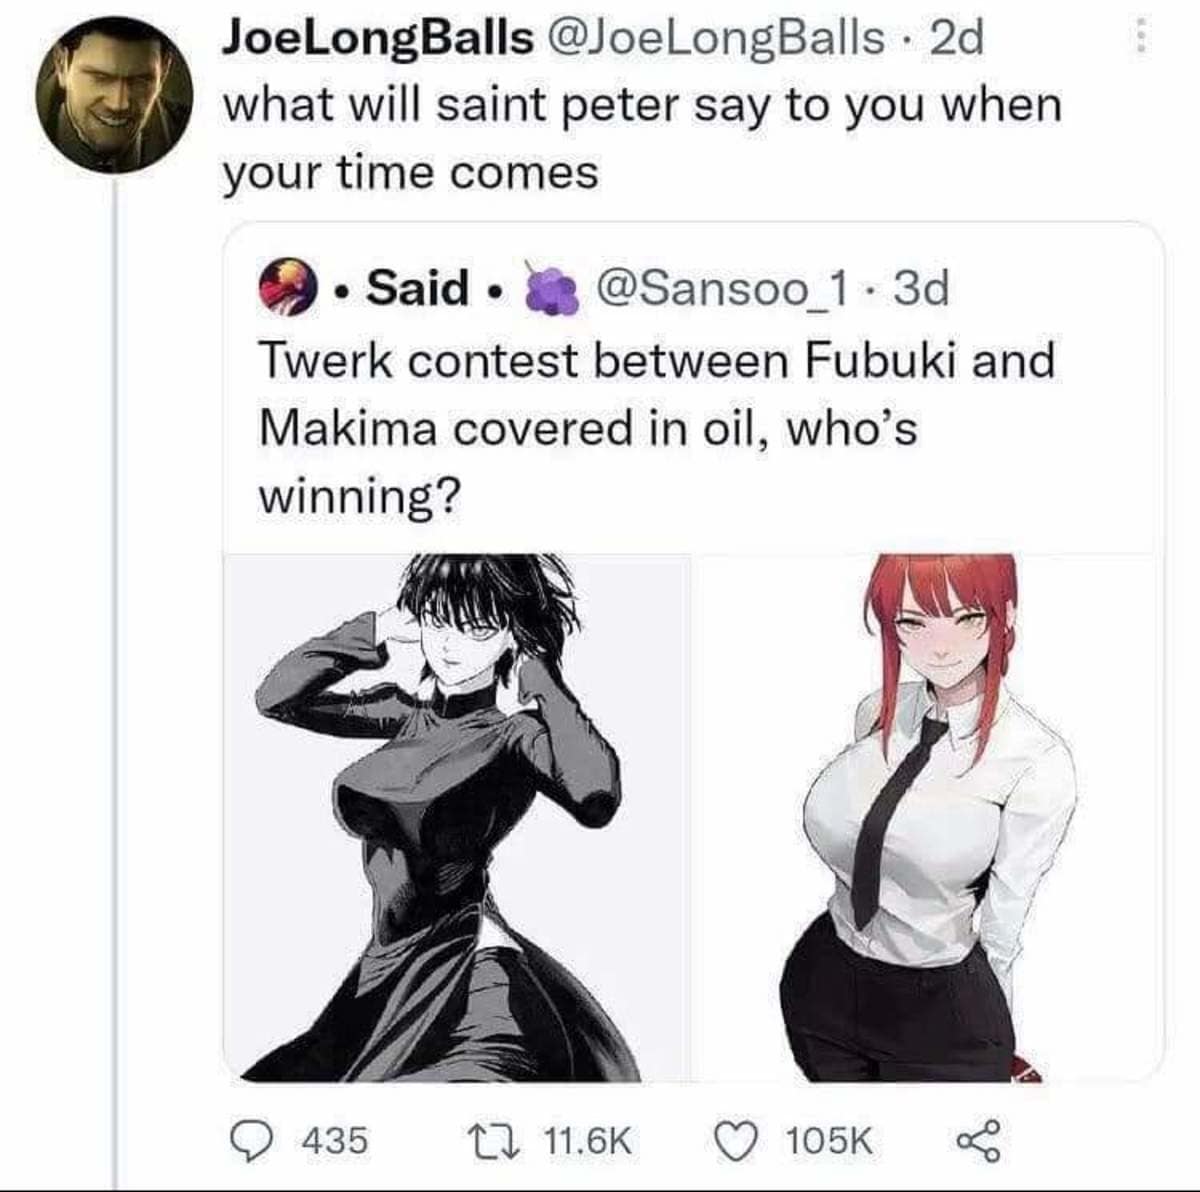Click the 105K likes count
1200x1192 pixels.
click(x=828, y=1140)
